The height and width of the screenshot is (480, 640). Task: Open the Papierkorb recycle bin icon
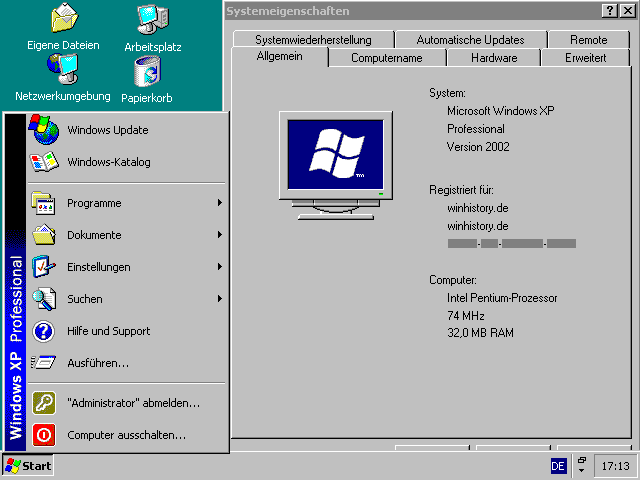(x=147, y=72)
